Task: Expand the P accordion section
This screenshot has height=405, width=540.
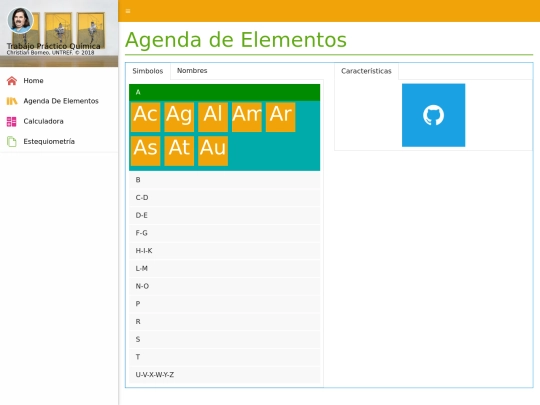Action: pos(225,304)
